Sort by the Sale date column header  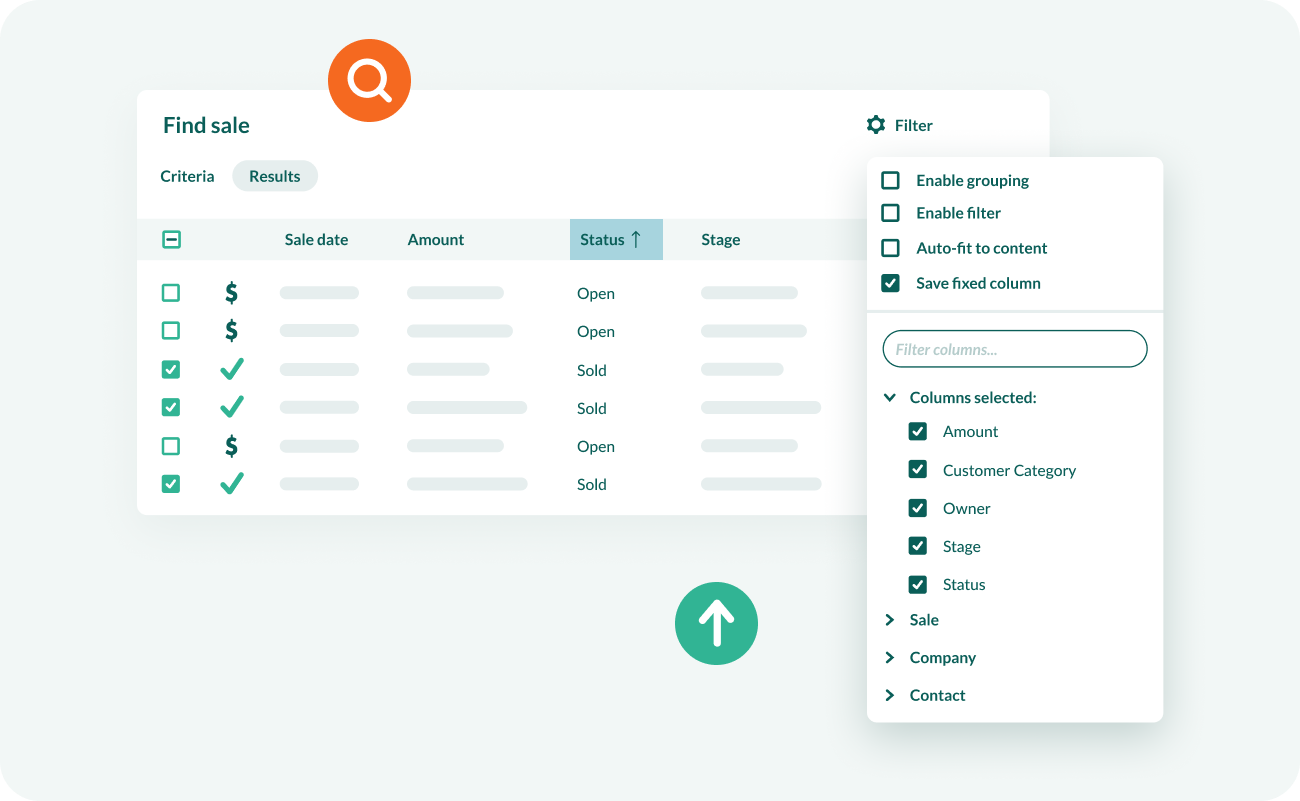[x=316, y=240]
